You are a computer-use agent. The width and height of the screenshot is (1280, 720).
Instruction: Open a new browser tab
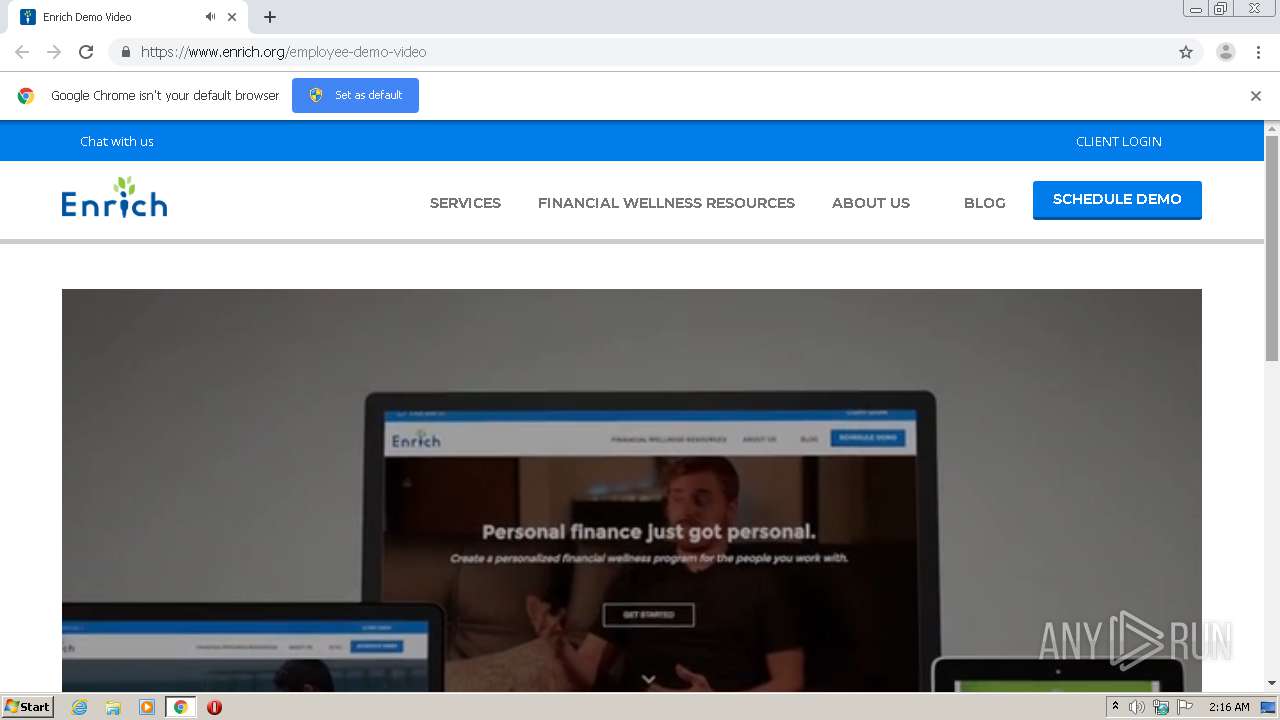click(270, 17)
